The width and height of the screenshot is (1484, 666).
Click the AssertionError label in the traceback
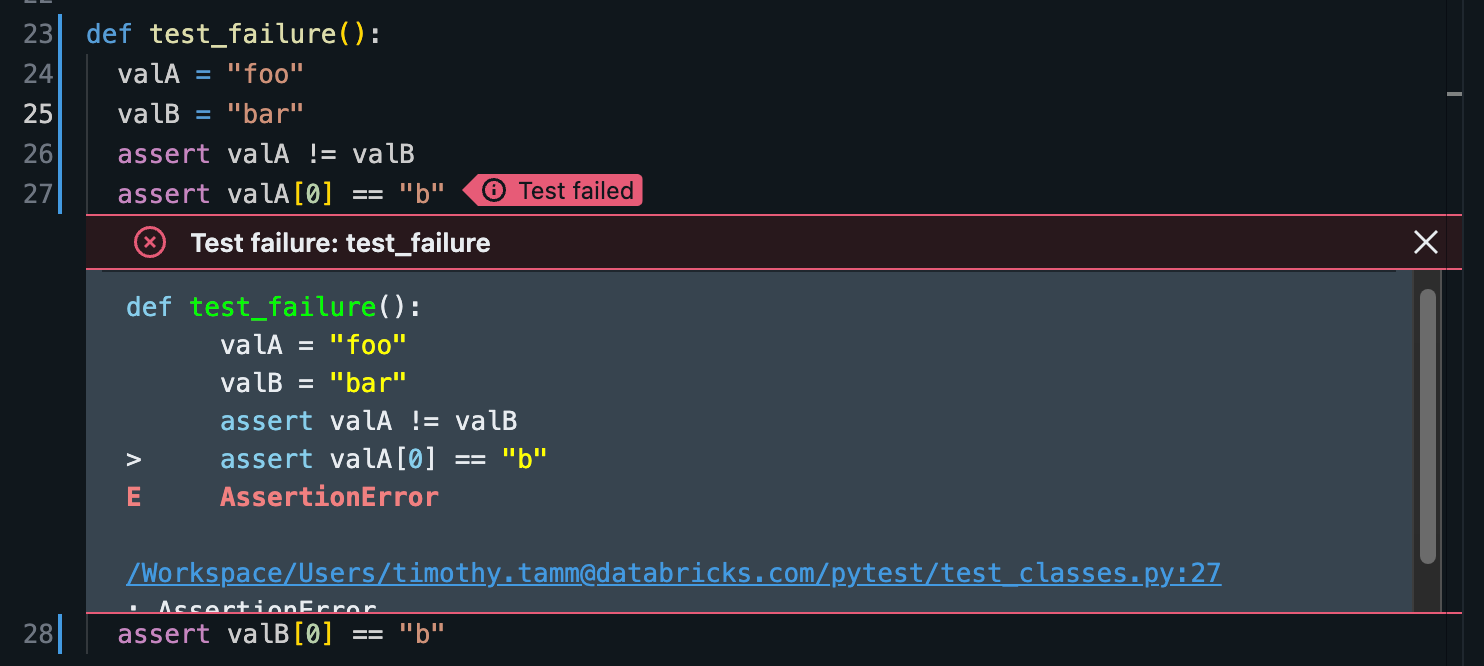330,496
